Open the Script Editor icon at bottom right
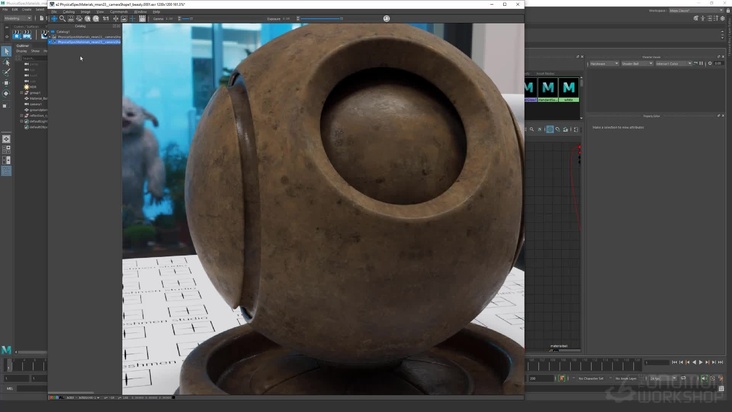Screen dimensions: 732x412 tap(721, 388)
